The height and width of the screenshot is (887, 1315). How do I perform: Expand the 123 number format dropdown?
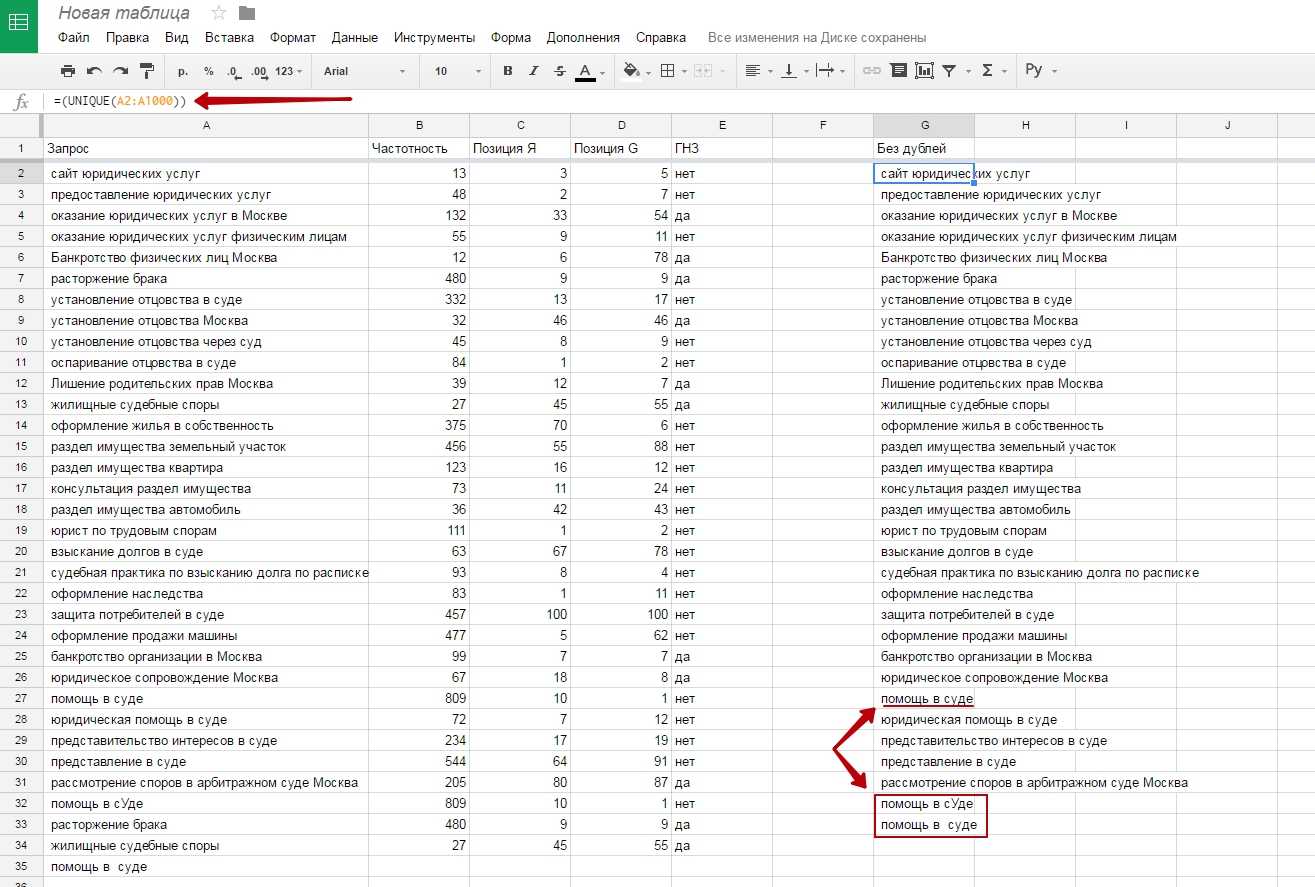288,71
